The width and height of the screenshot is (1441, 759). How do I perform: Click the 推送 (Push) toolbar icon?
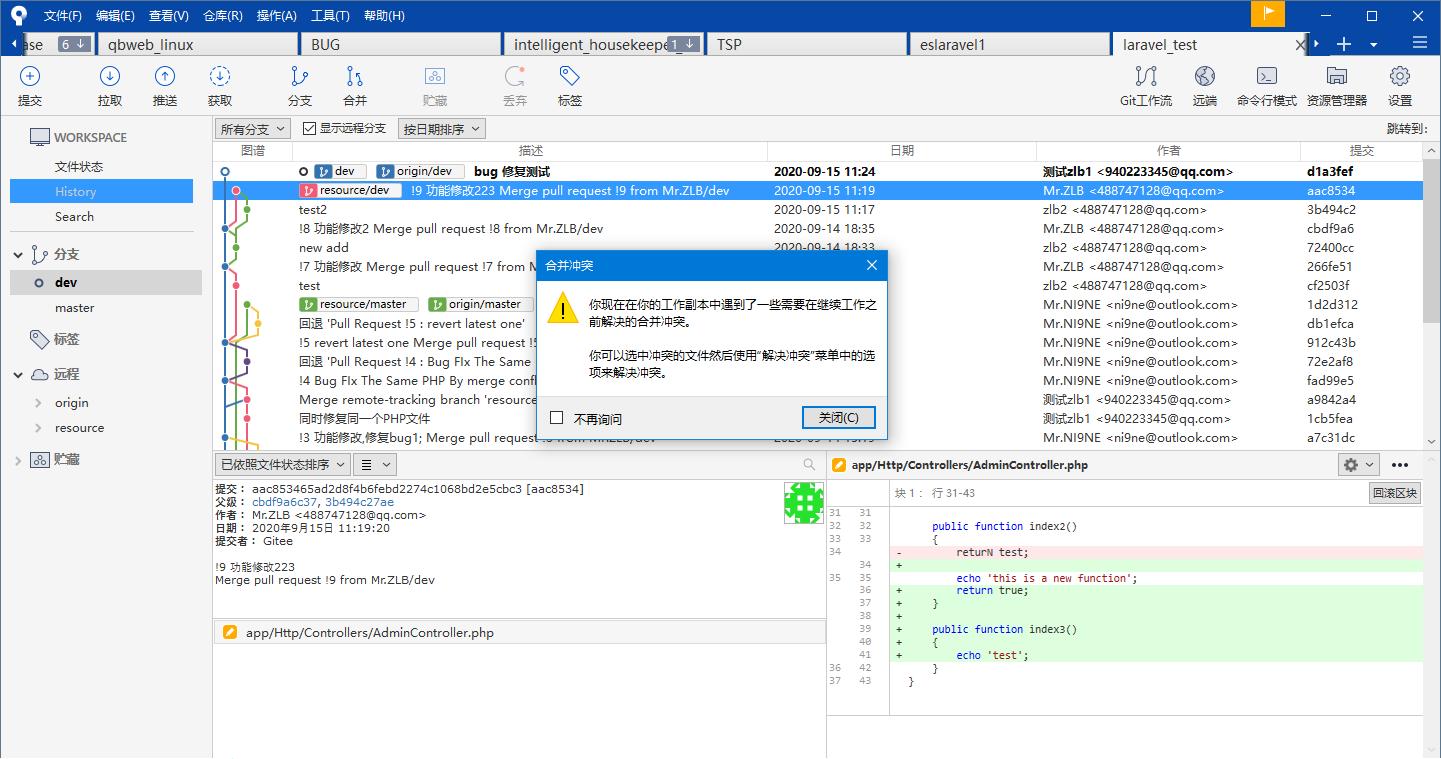(x=165, y=77)
